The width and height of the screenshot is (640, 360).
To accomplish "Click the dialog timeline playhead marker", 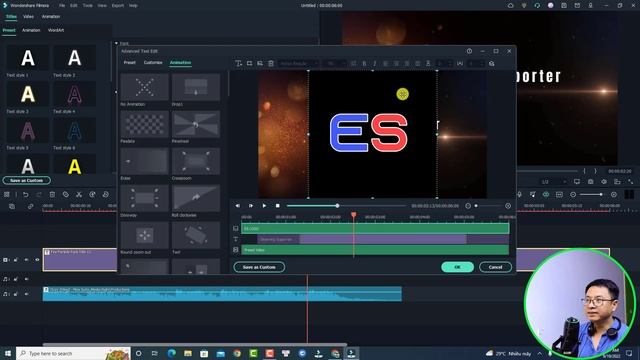I will point(353,215).
